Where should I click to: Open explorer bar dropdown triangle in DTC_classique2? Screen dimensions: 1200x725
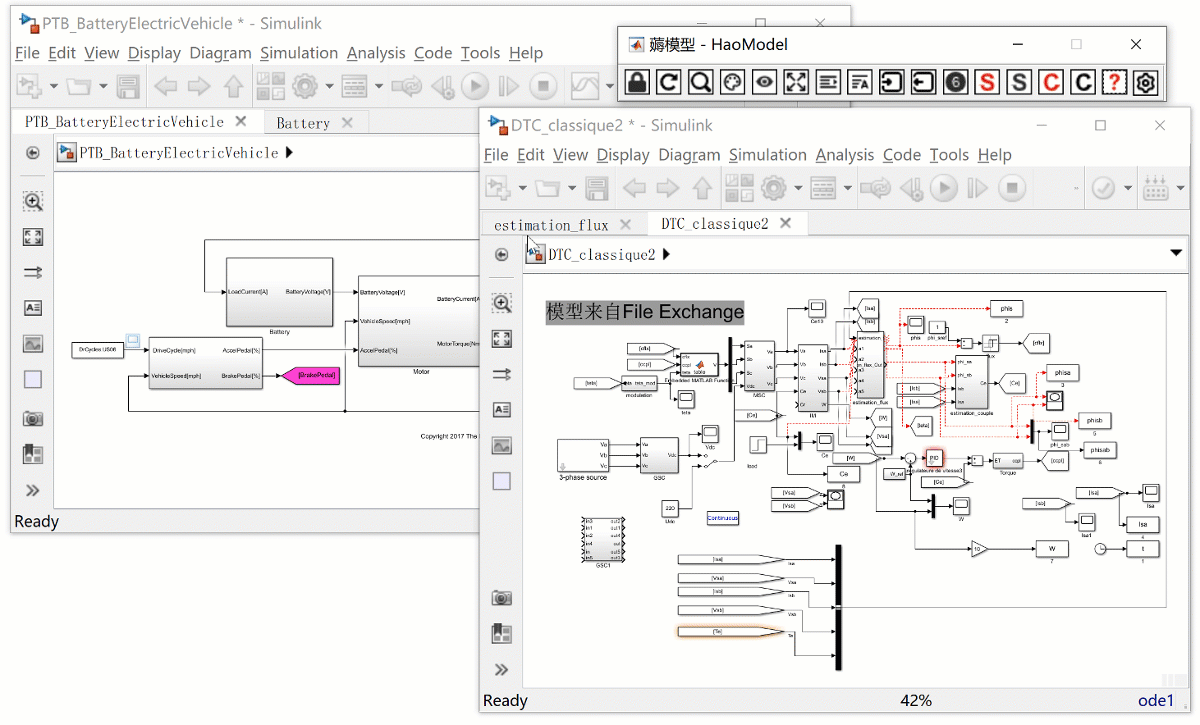1176,254
